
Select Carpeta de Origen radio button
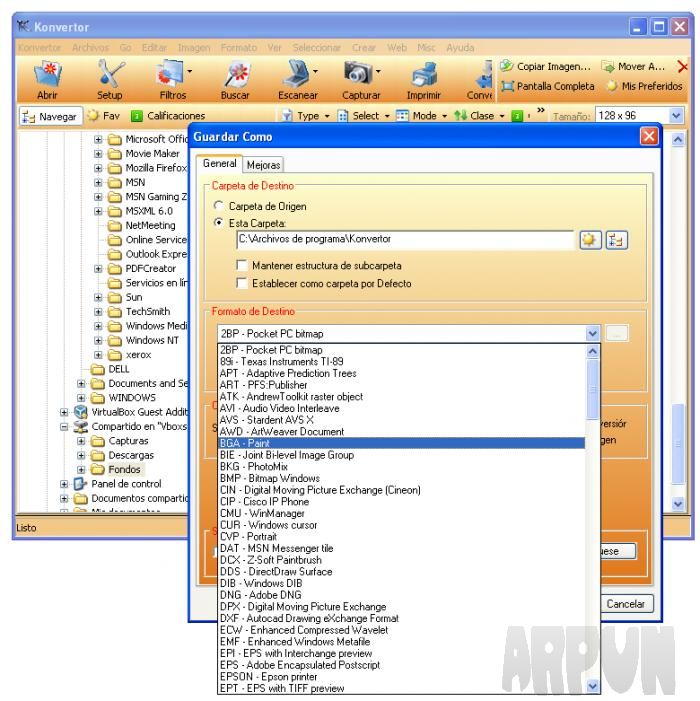click(x=219, y=206)
